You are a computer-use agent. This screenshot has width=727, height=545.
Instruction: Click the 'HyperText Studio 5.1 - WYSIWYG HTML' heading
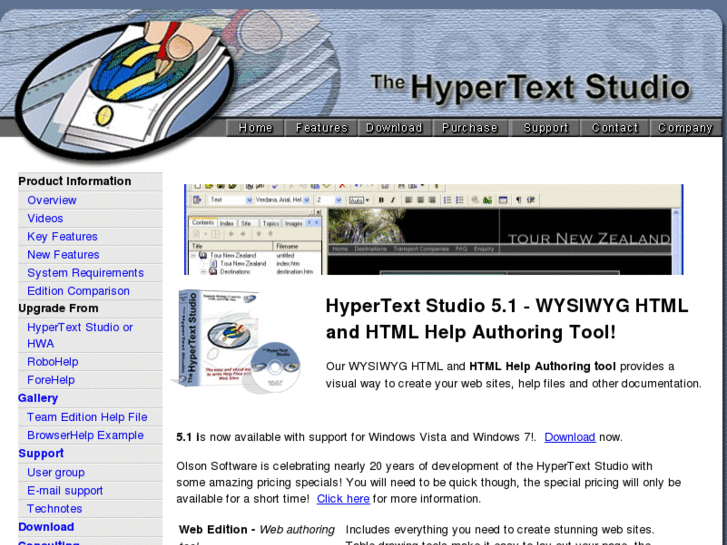(507, 319)
